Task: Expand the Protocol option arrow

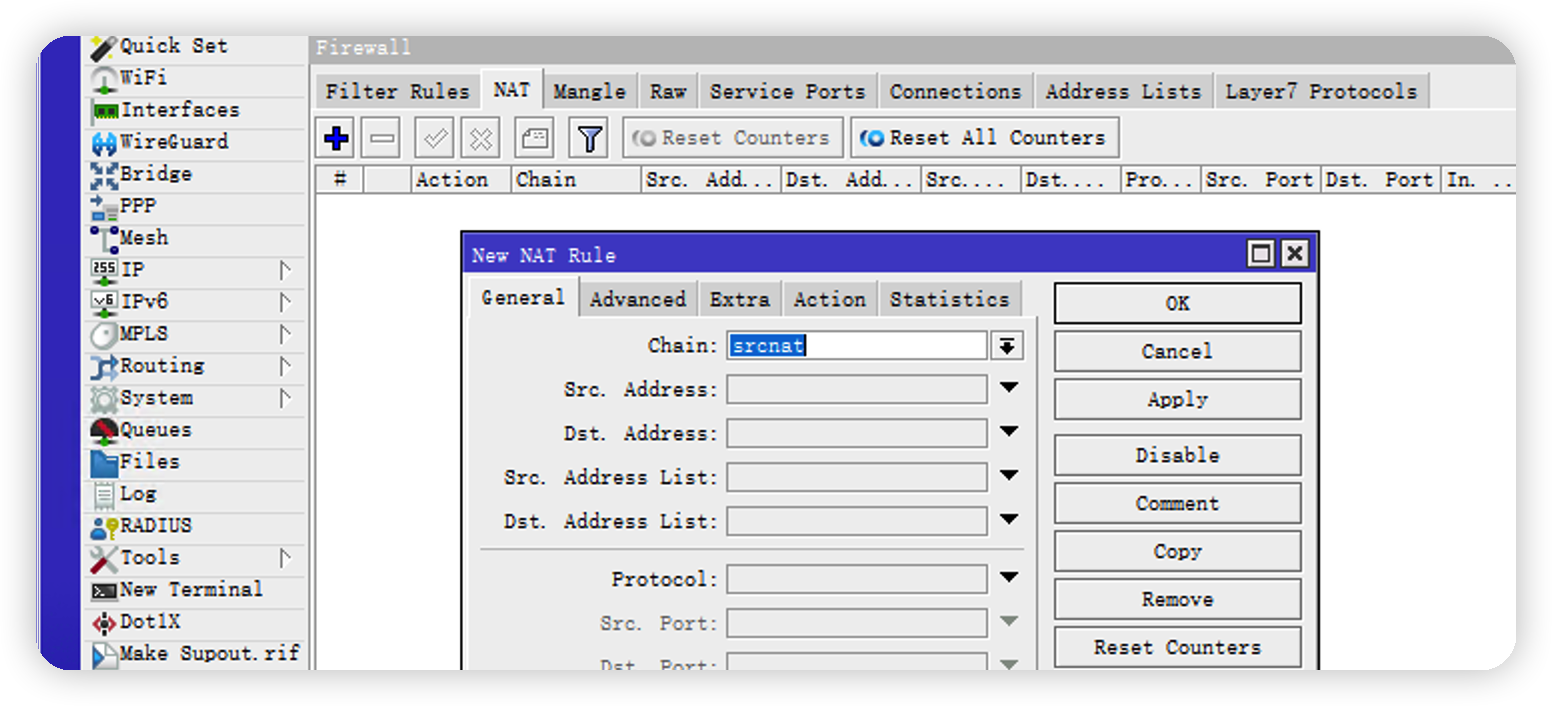Action: click(1008, 578)
